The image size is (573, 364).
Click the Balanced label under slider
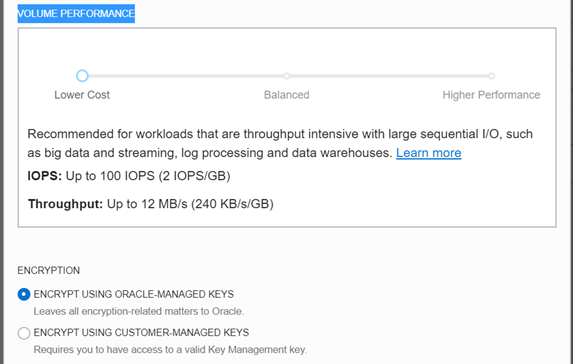(286, 95)
